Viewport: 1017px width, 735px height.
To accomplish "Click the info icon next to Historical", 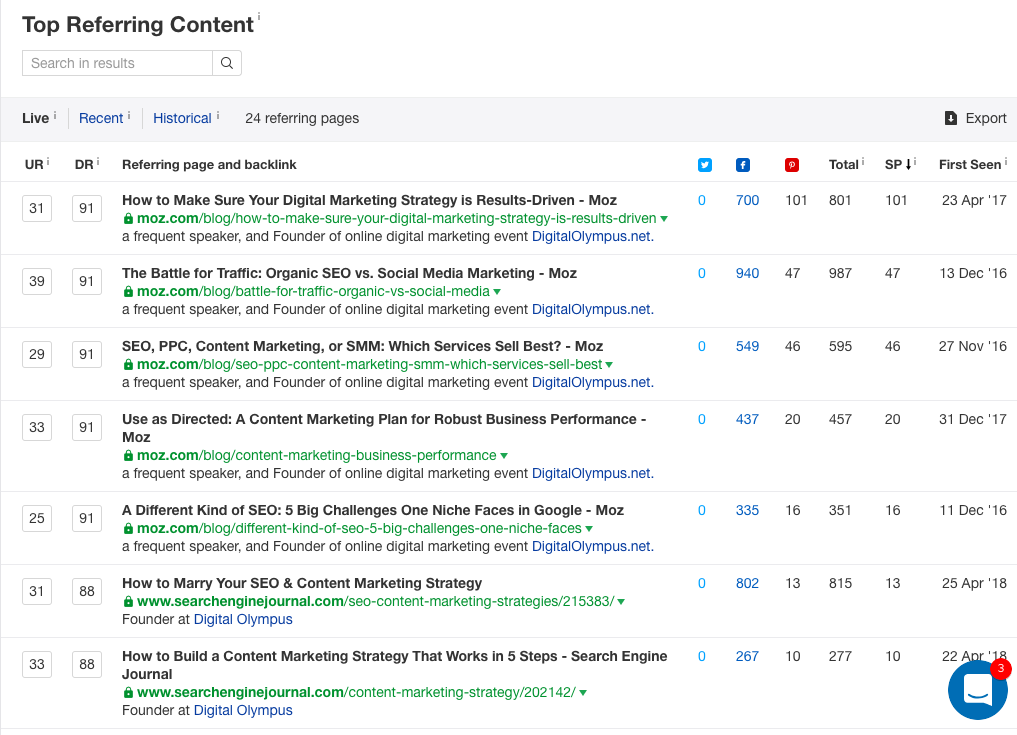I will [x=218, y=115].
